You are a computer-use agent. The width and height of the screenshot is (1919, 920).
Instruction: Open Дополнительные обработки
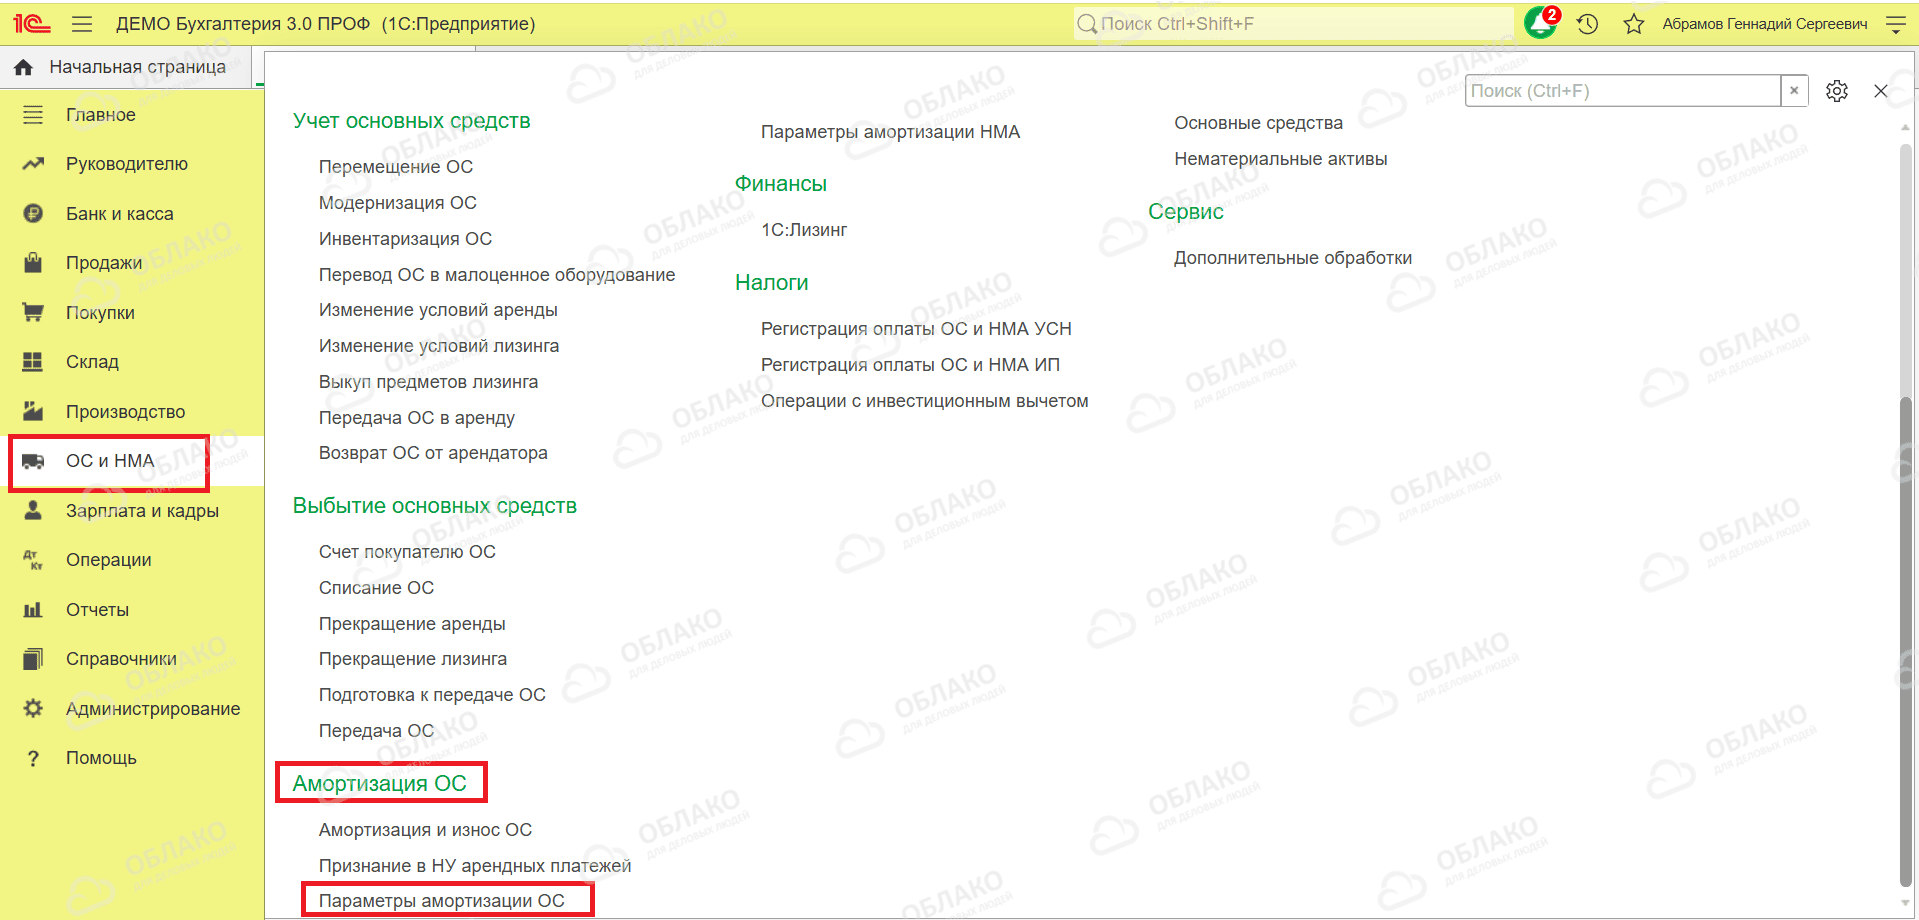(1293, 258)
